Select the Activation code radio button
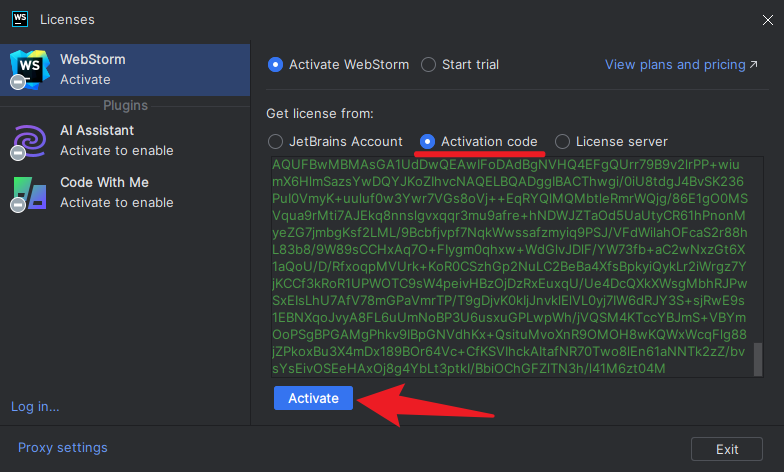Screen dimensions: 784x472 pos(428,141)
